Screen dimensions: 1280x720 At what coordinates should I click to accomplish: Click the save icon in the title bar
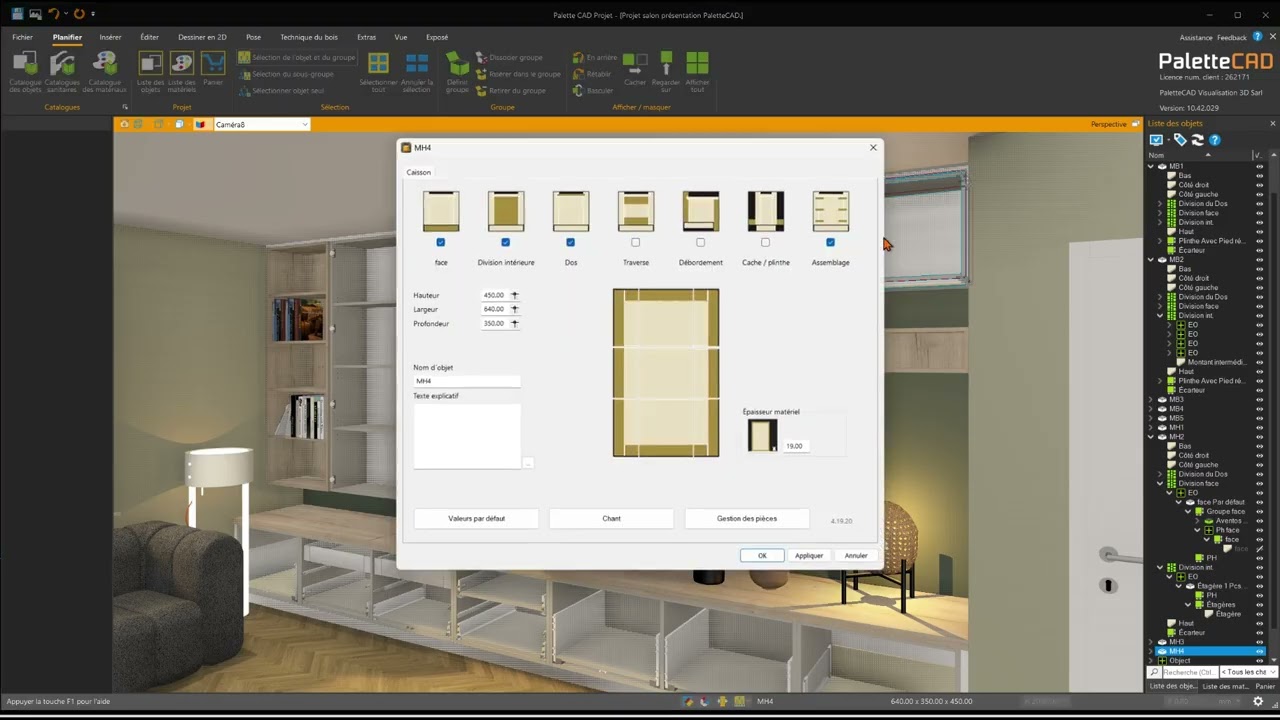click(17, 14)
